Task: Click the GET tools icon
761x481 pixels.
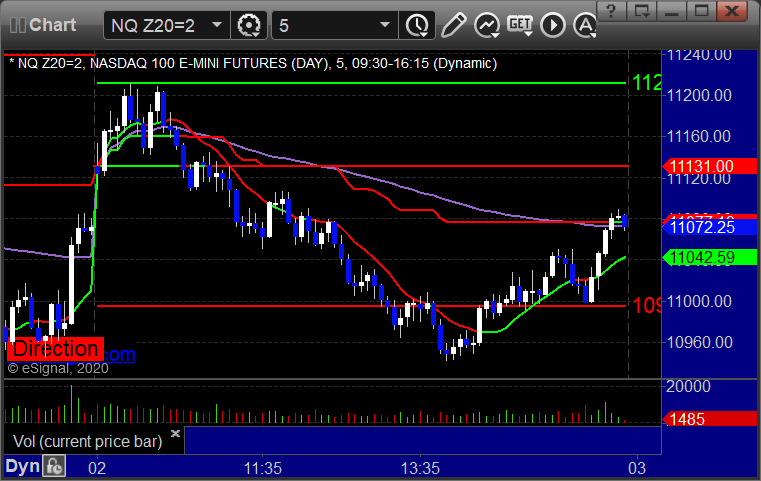Action: pos(520,25)
